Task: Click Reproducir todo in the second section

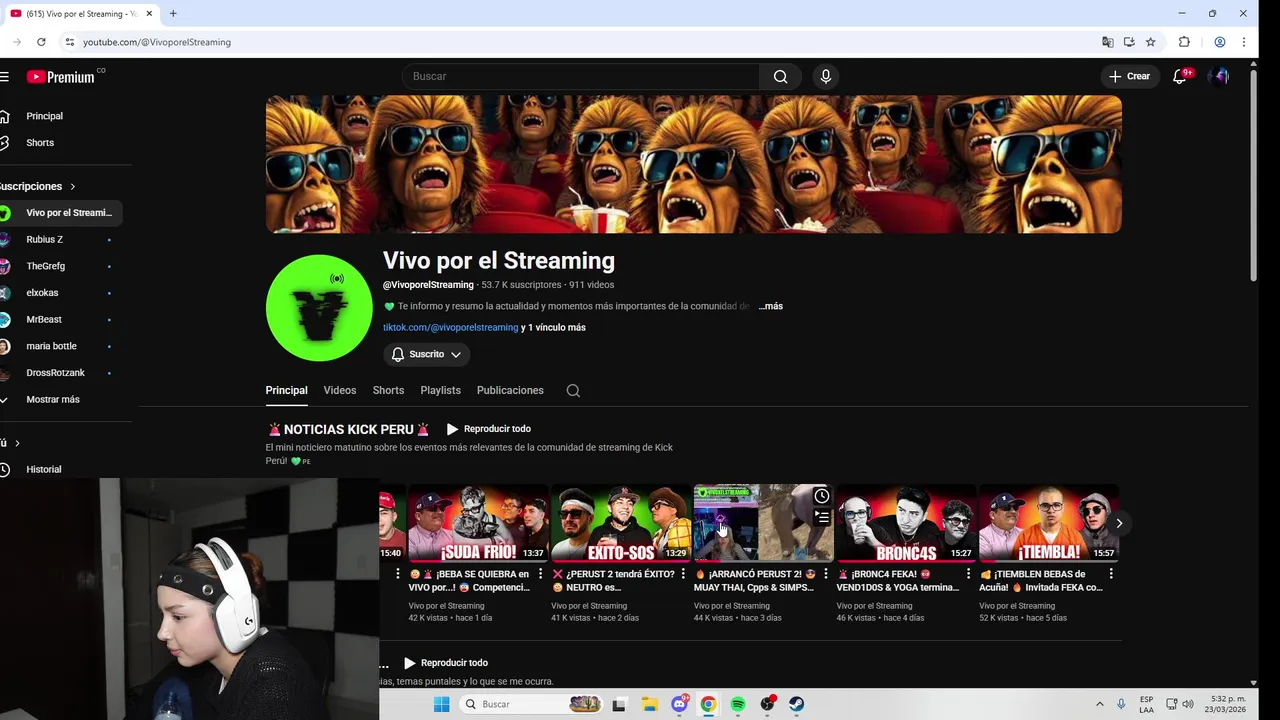Action: [x=445, y=663]
